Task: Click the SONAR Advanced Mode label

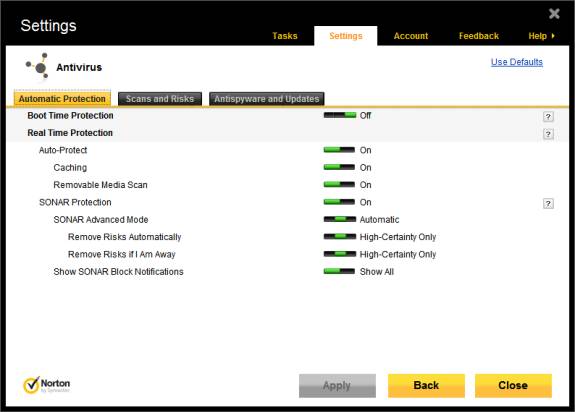Action: tap(101, 220)
